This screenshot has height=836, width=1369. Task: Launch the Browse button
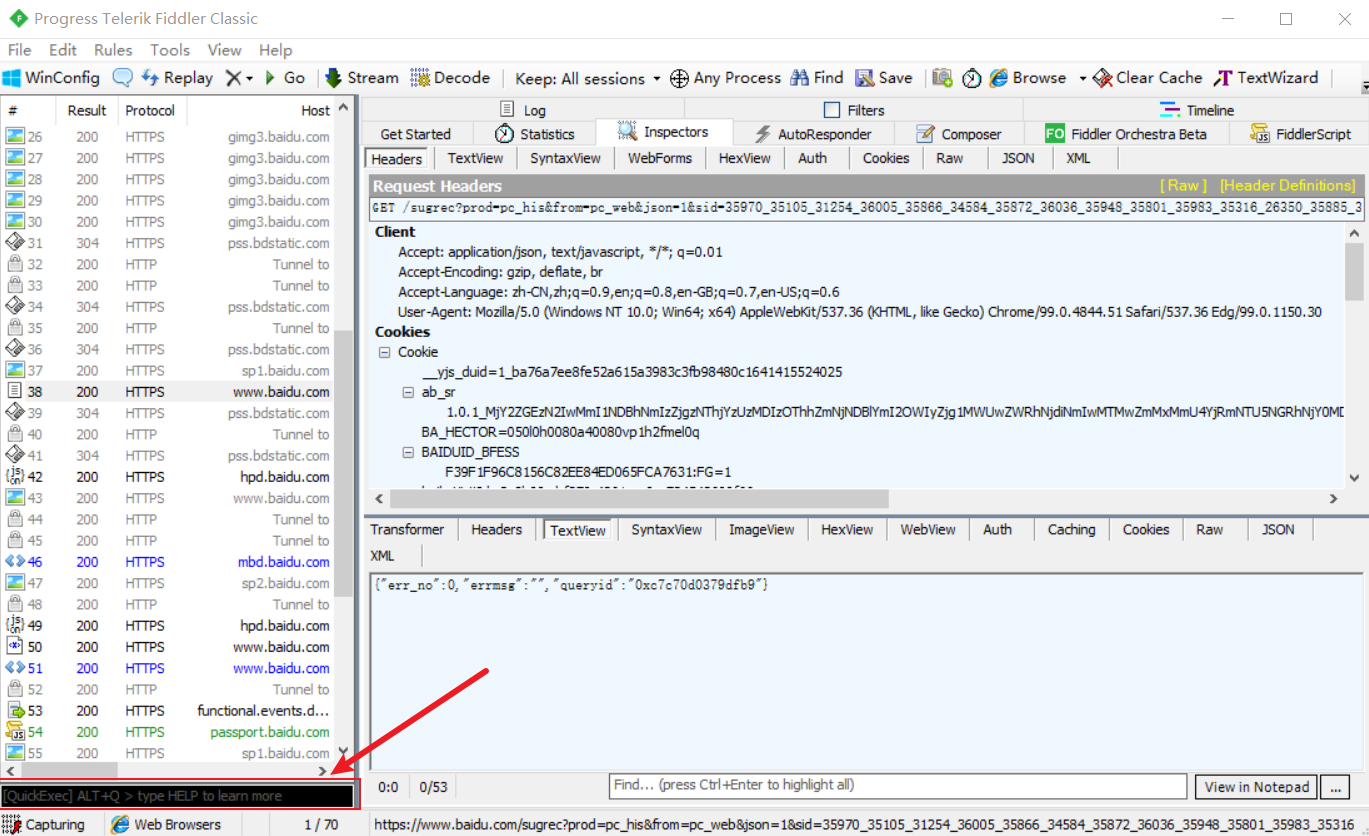(1028, 78)
